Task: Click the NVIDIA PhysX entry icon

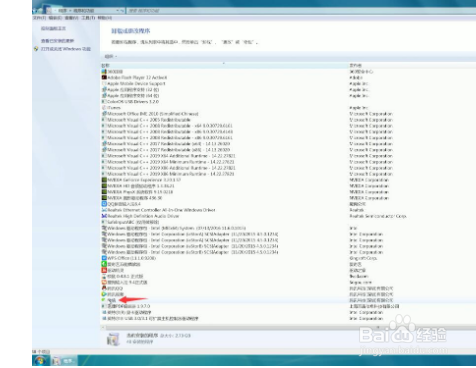Action: pos(104,192)
